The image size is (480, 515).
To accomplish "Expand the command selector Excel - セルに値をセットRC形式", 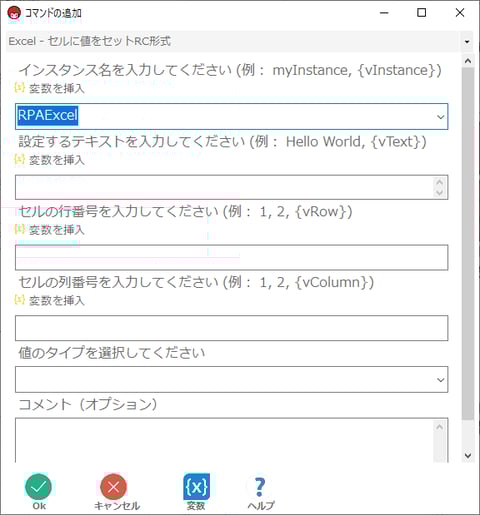I will pos(467,42).
